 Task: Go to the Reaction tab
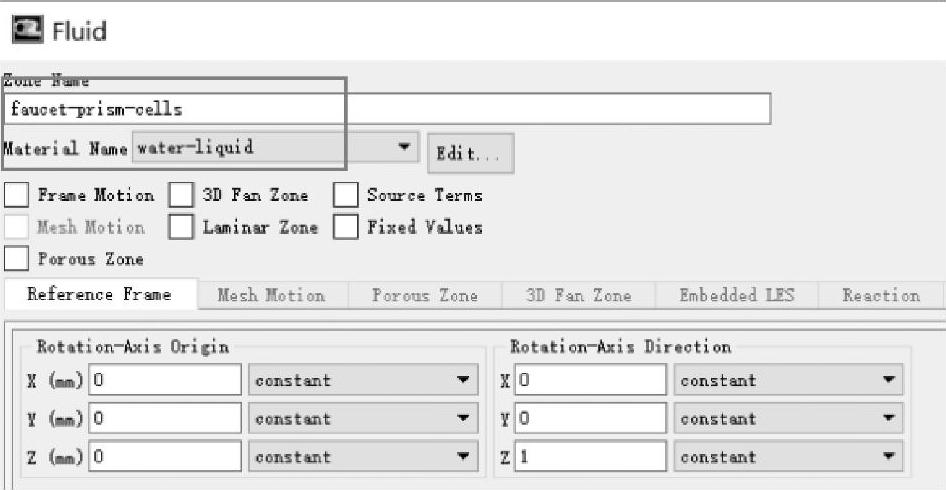coord(880,295)
